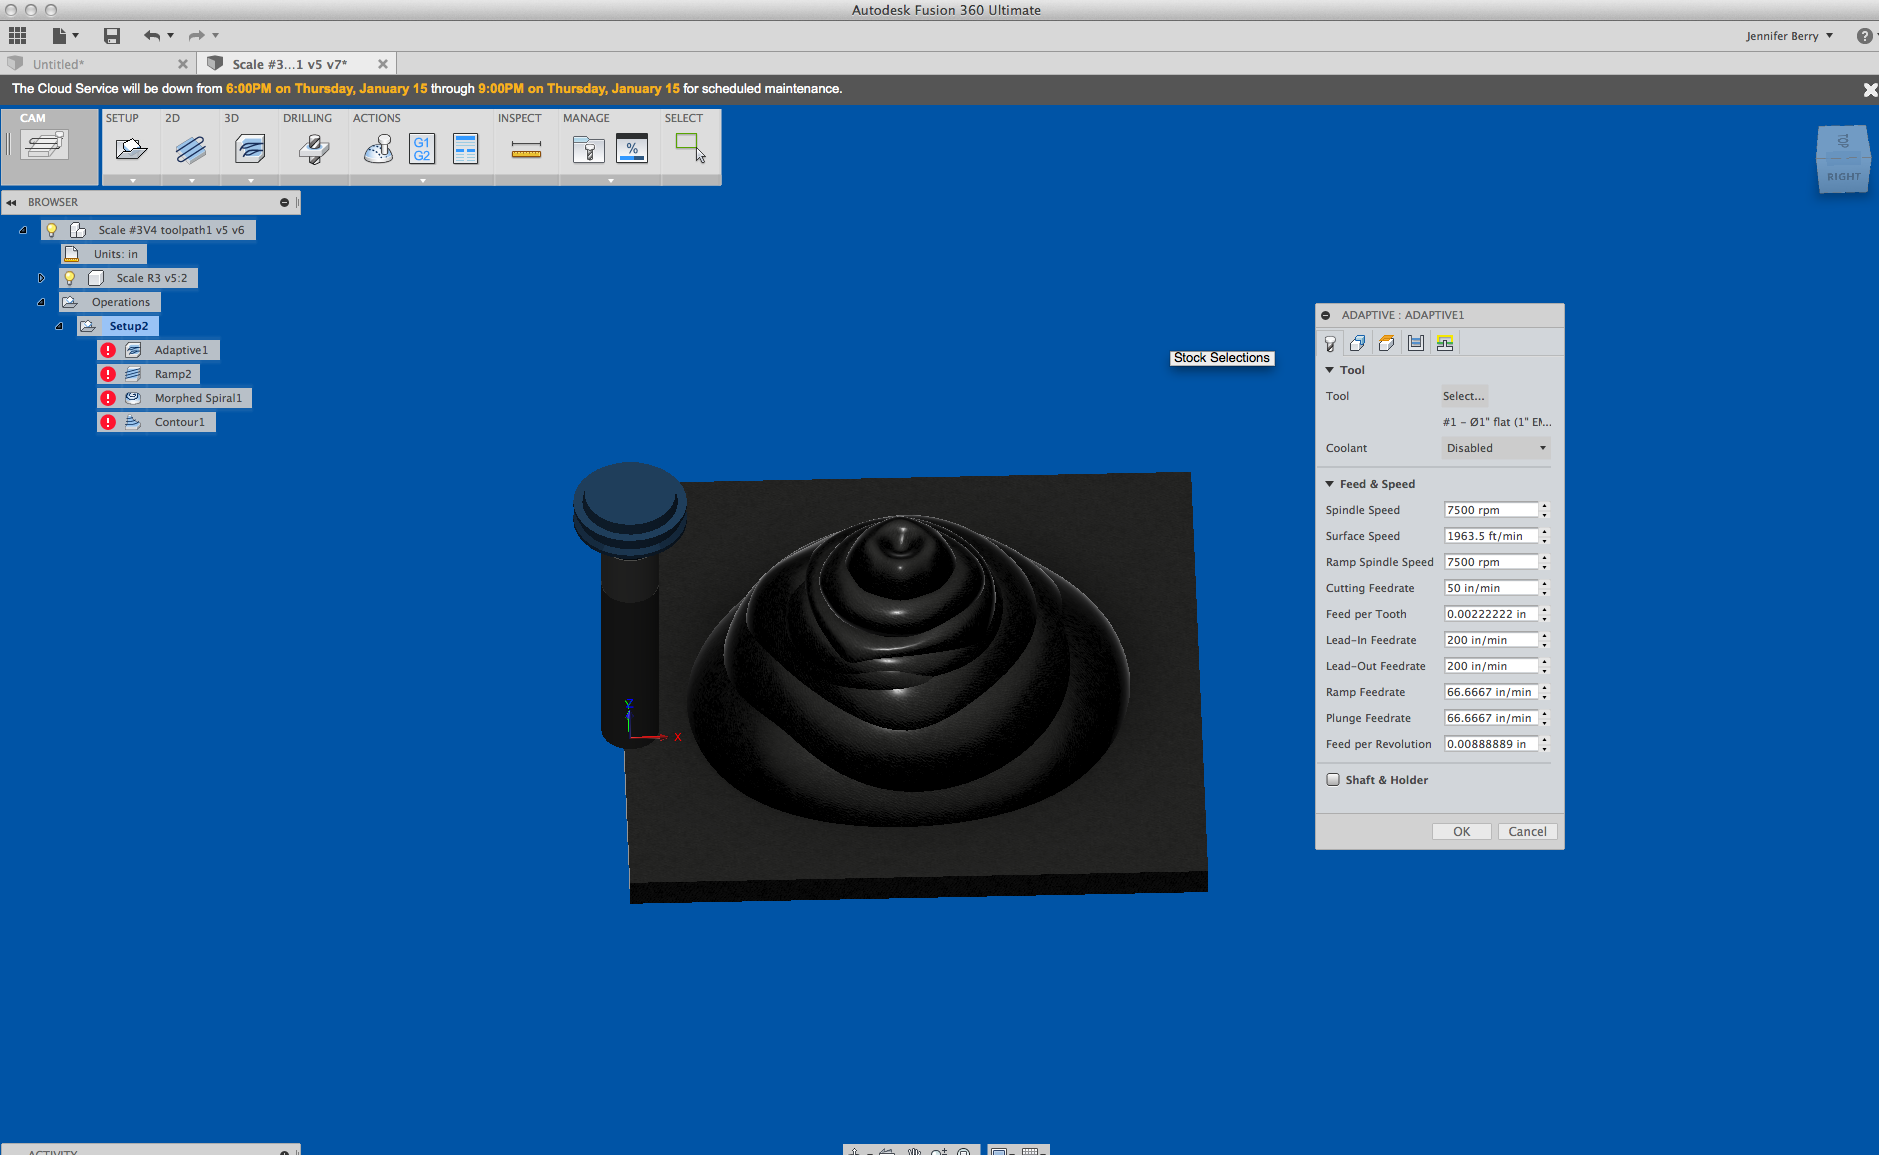Enable the Shaft & Holder checkbox
Image resolution: width=1879 pixels, height=1155 pixels.
pyautogui.click(x=1333, y=780)
